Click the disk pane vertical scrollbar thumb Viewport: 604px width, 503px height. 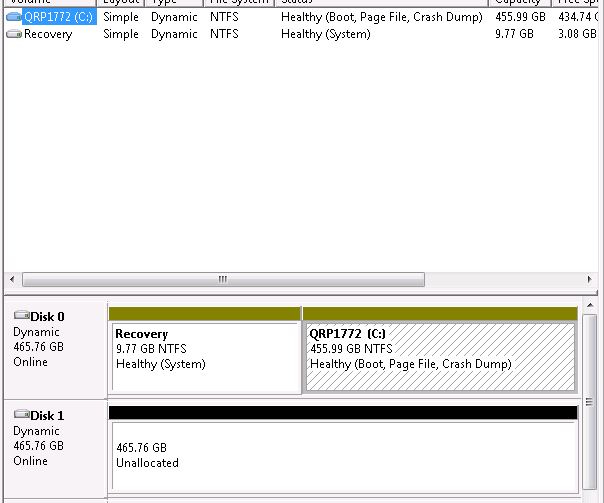590,402
